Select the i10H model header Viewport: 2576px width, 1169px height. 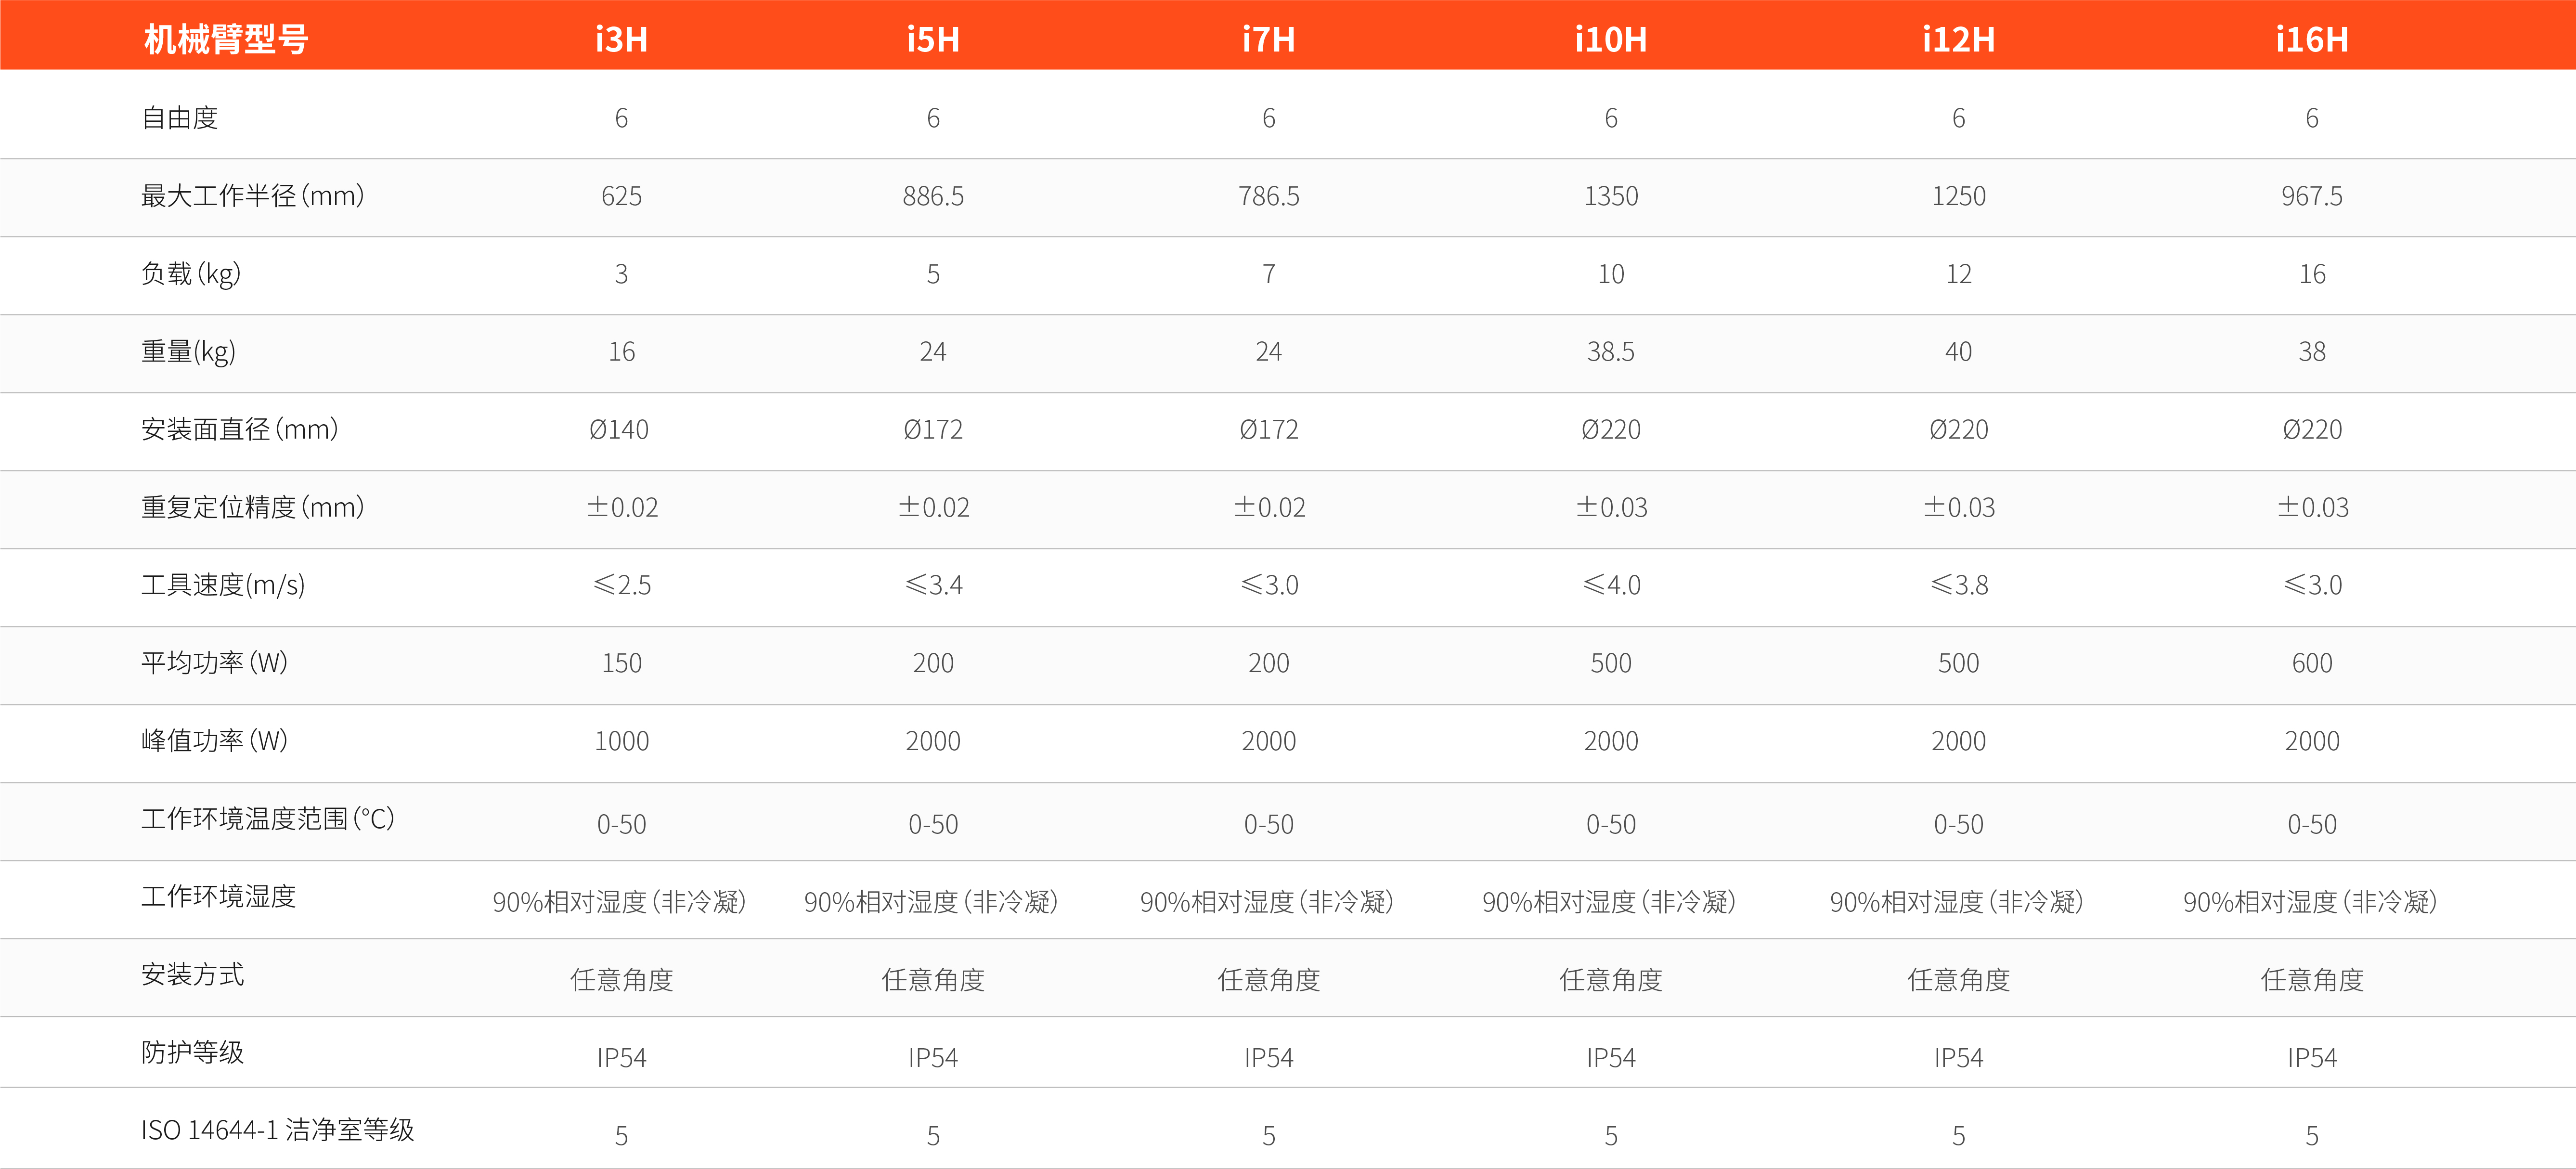[x=1610, y=39]
